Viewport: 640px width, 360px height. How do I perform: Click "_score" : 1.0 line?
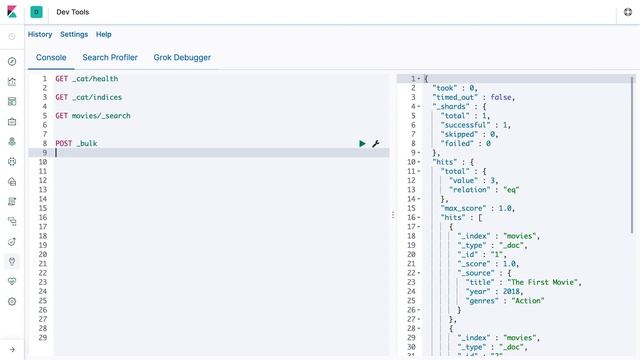pos(488,264)
